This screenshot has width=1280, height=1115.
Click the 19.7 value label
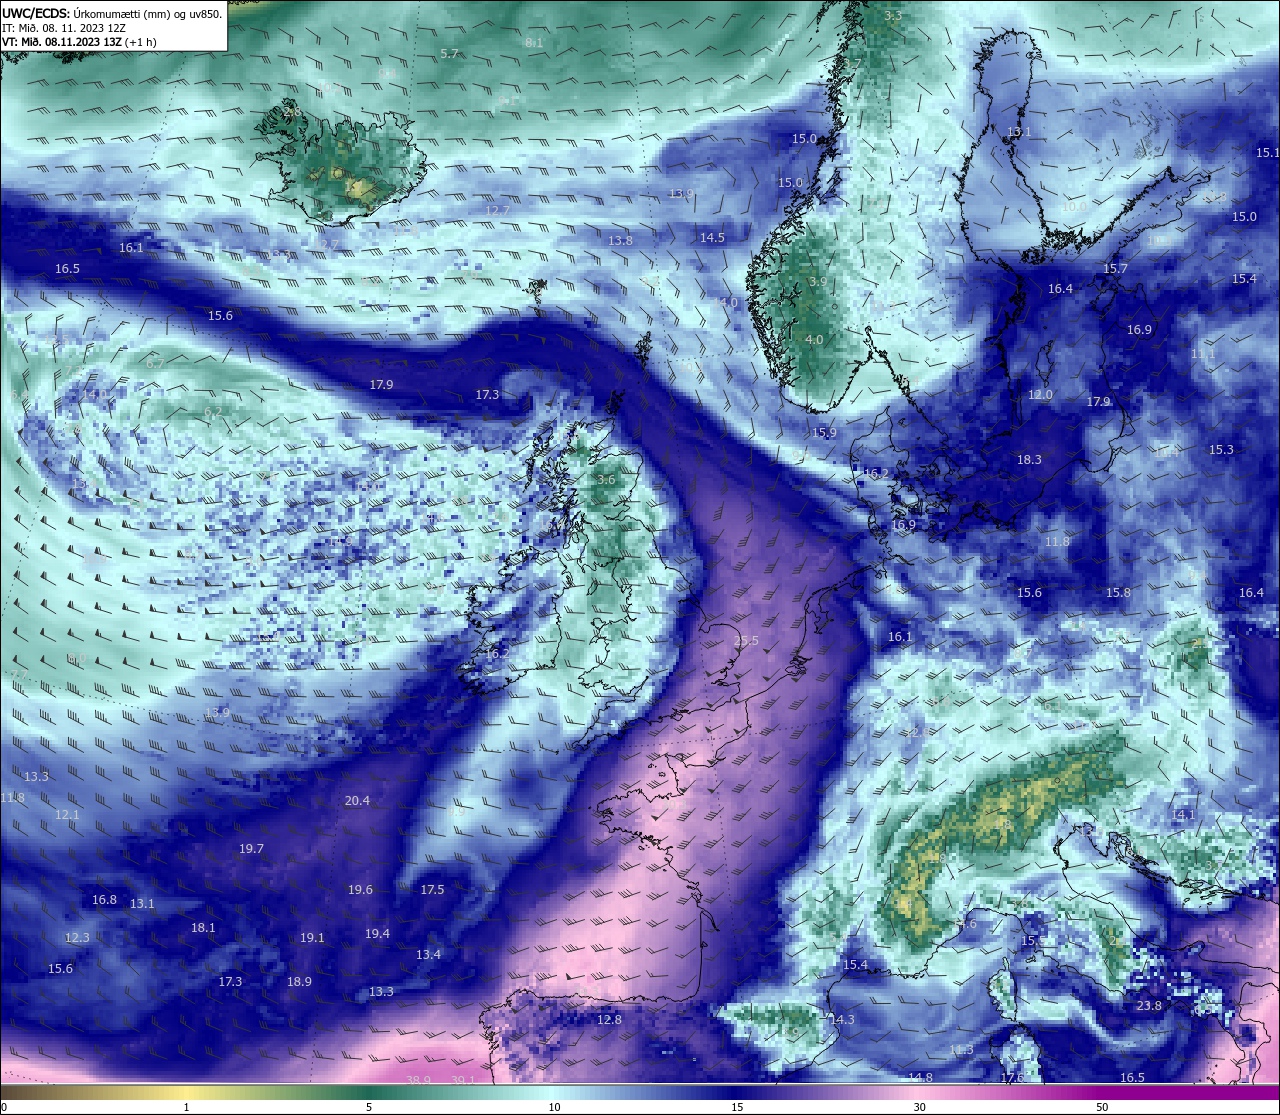pos(251,848)
